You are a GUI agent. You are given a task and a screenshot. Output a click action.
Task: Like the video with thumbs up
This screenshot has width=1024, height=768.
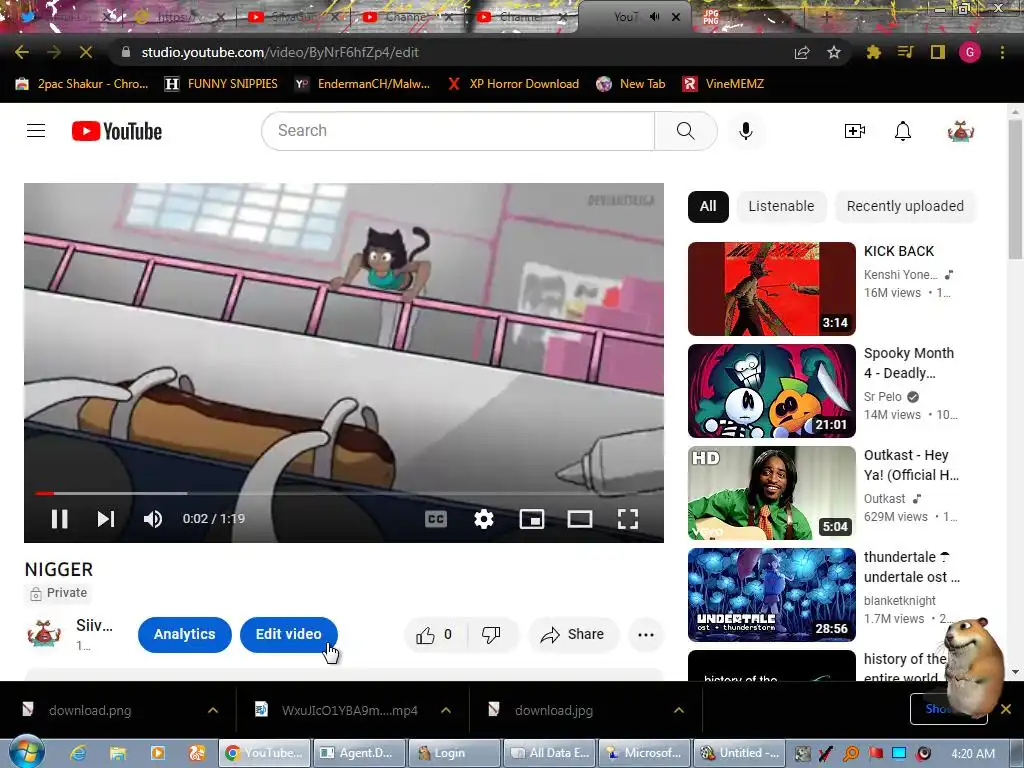434,634
